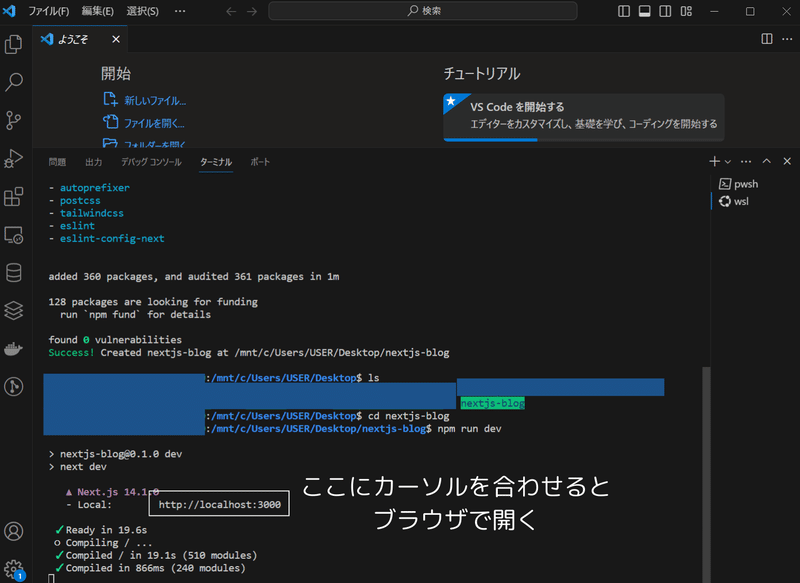Open the Manage gear icon
The image size is (800, 583).
coord(14,569)
